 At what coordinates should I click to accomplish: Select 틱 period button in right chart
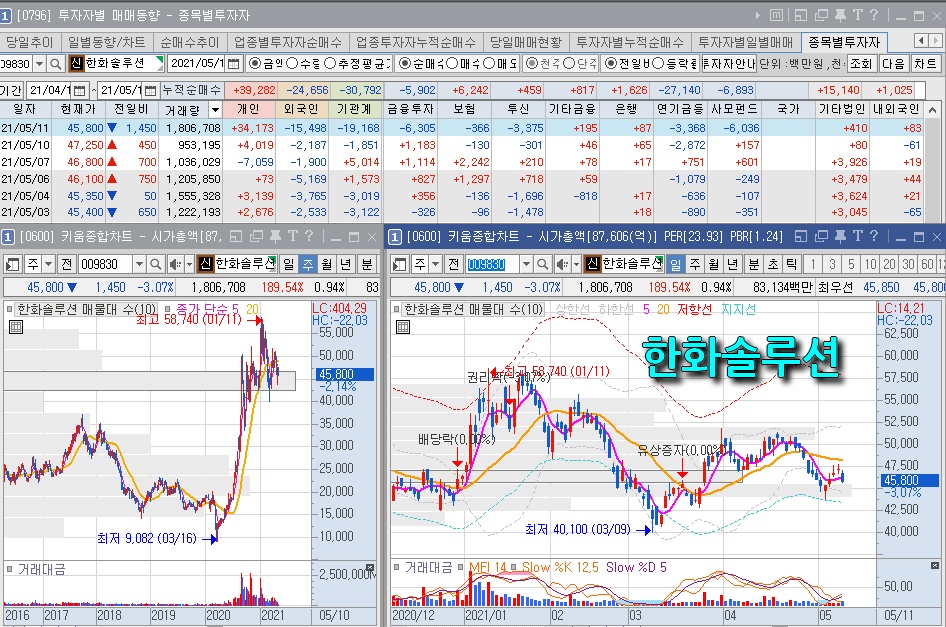coord(792,264)
